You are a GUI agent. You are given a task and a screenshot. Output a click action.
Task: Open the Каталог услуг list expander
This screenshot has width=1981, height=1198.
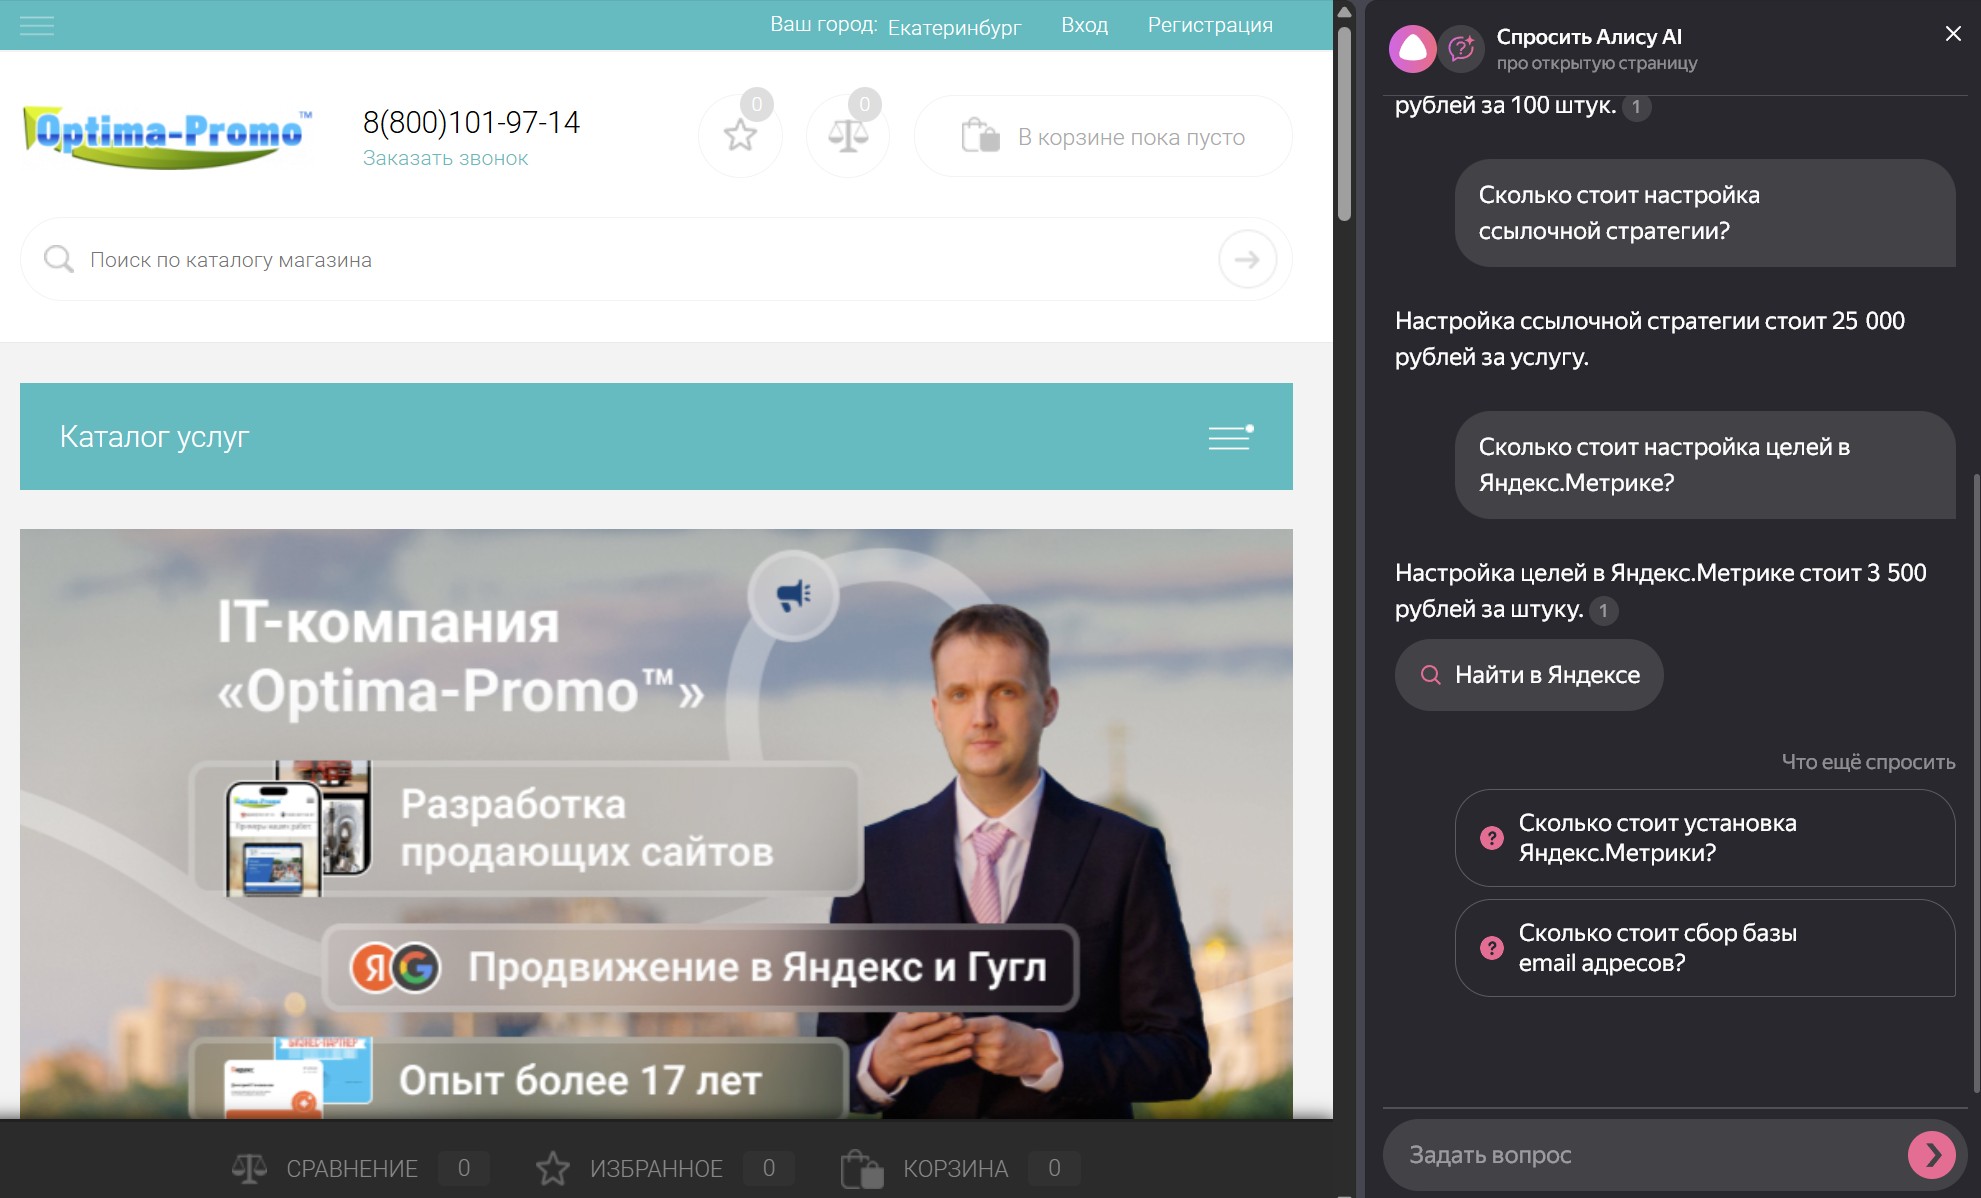[x=1229, y=437]
